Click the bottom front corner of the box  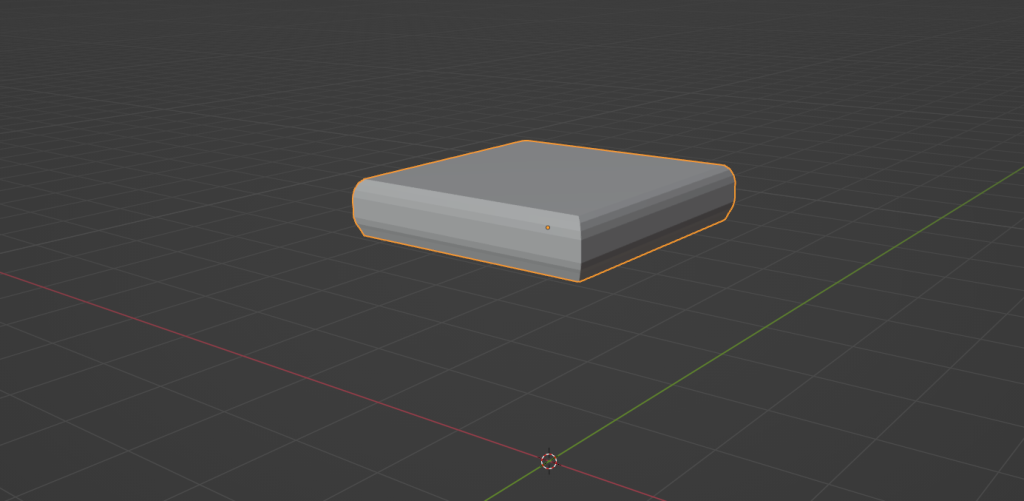pyautogui.click(x=579, y=280)
